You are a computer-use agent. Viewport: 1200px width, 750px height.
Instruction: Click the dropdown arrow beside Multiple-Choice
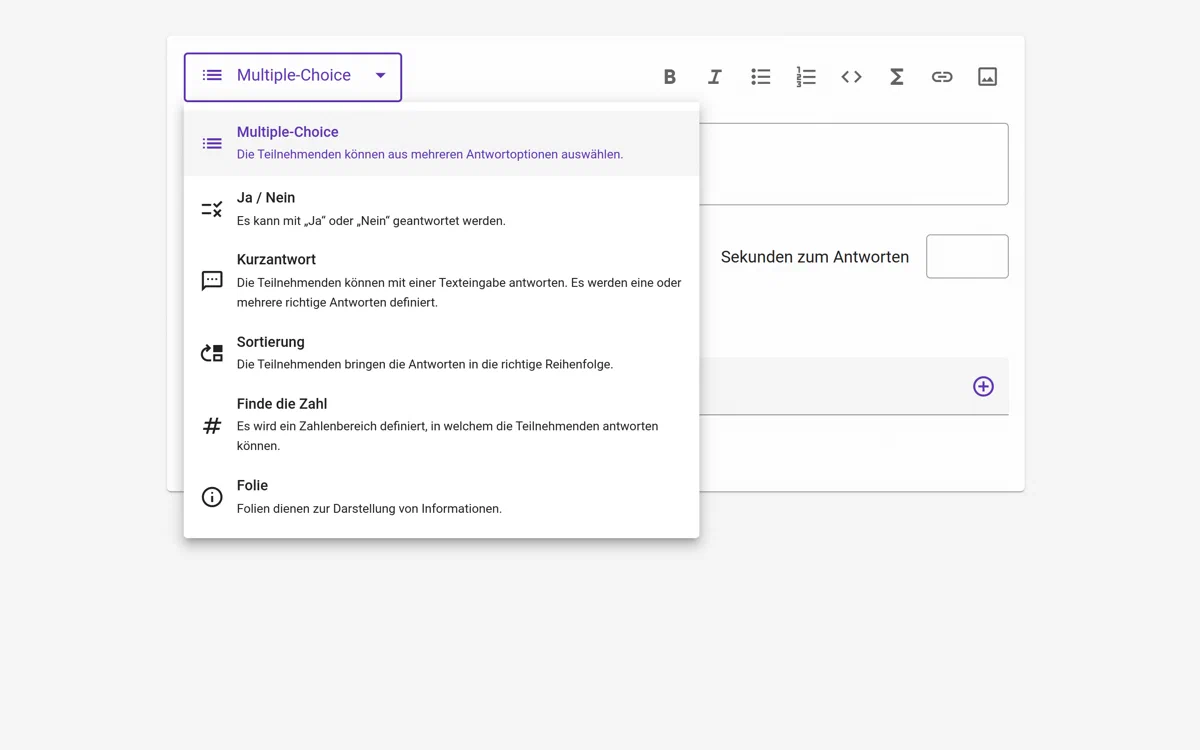tap(380, 76)
